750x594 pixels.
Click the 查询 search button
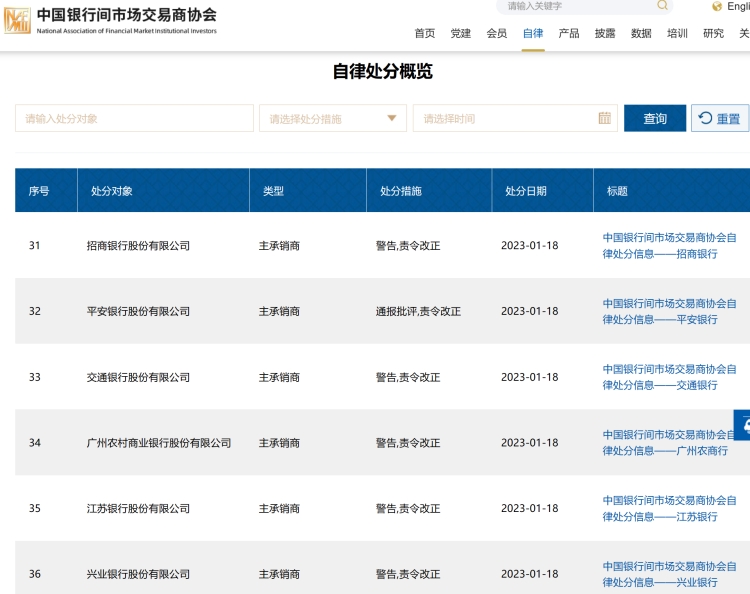[x=655, y=118]
